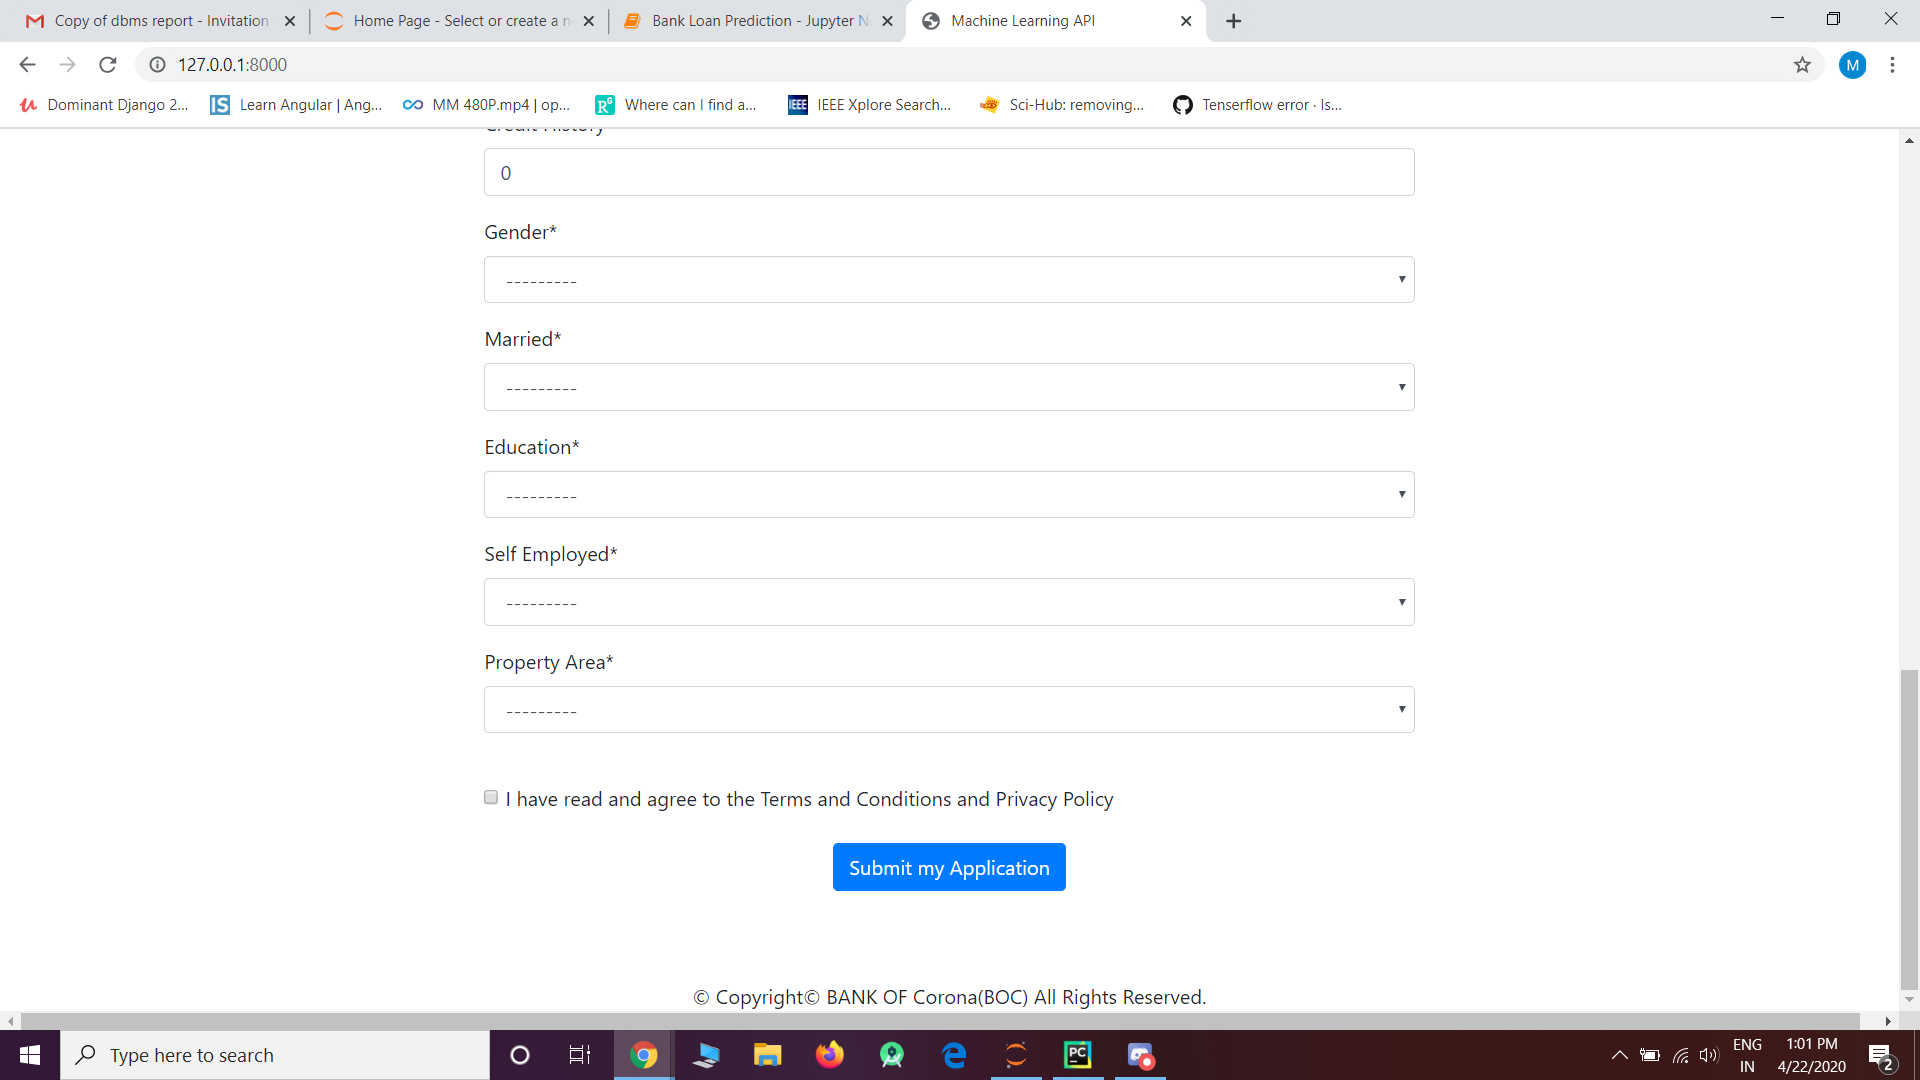1920x1080 pixels.
Task: Open PyCharm from the taskbar
Action: (x=1078, y=1055)
